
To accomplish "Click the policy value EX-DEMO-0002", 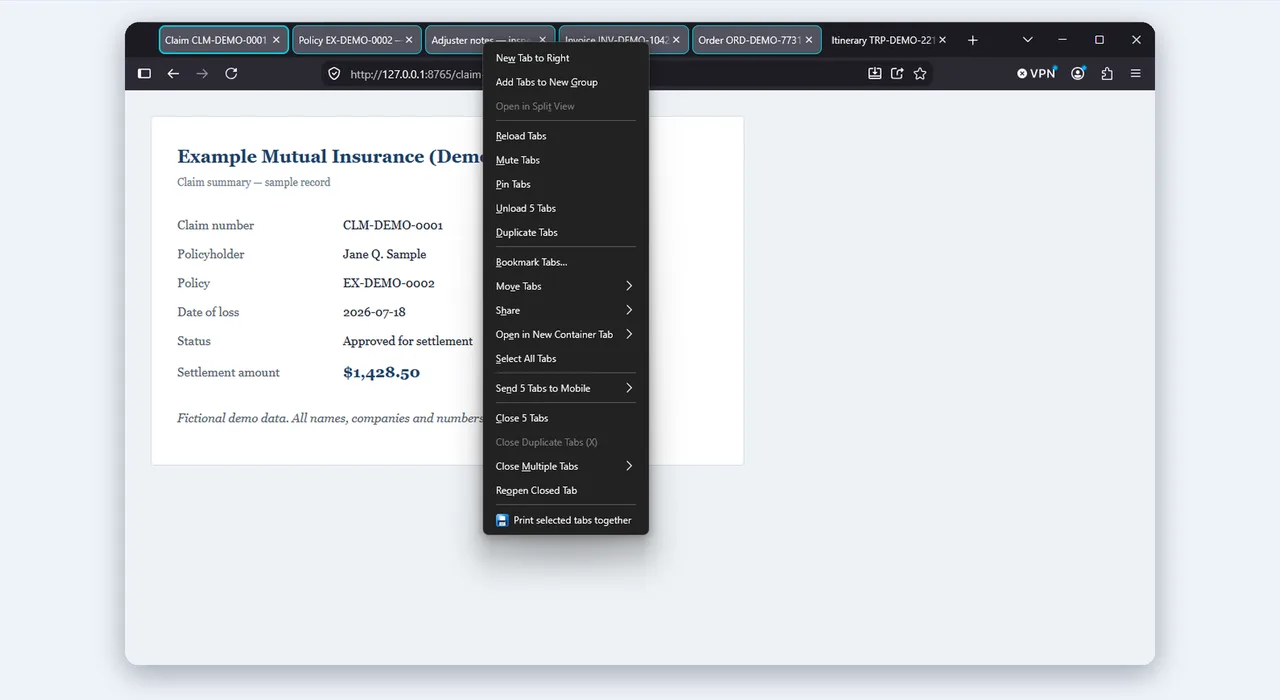I will pos(389,284).
